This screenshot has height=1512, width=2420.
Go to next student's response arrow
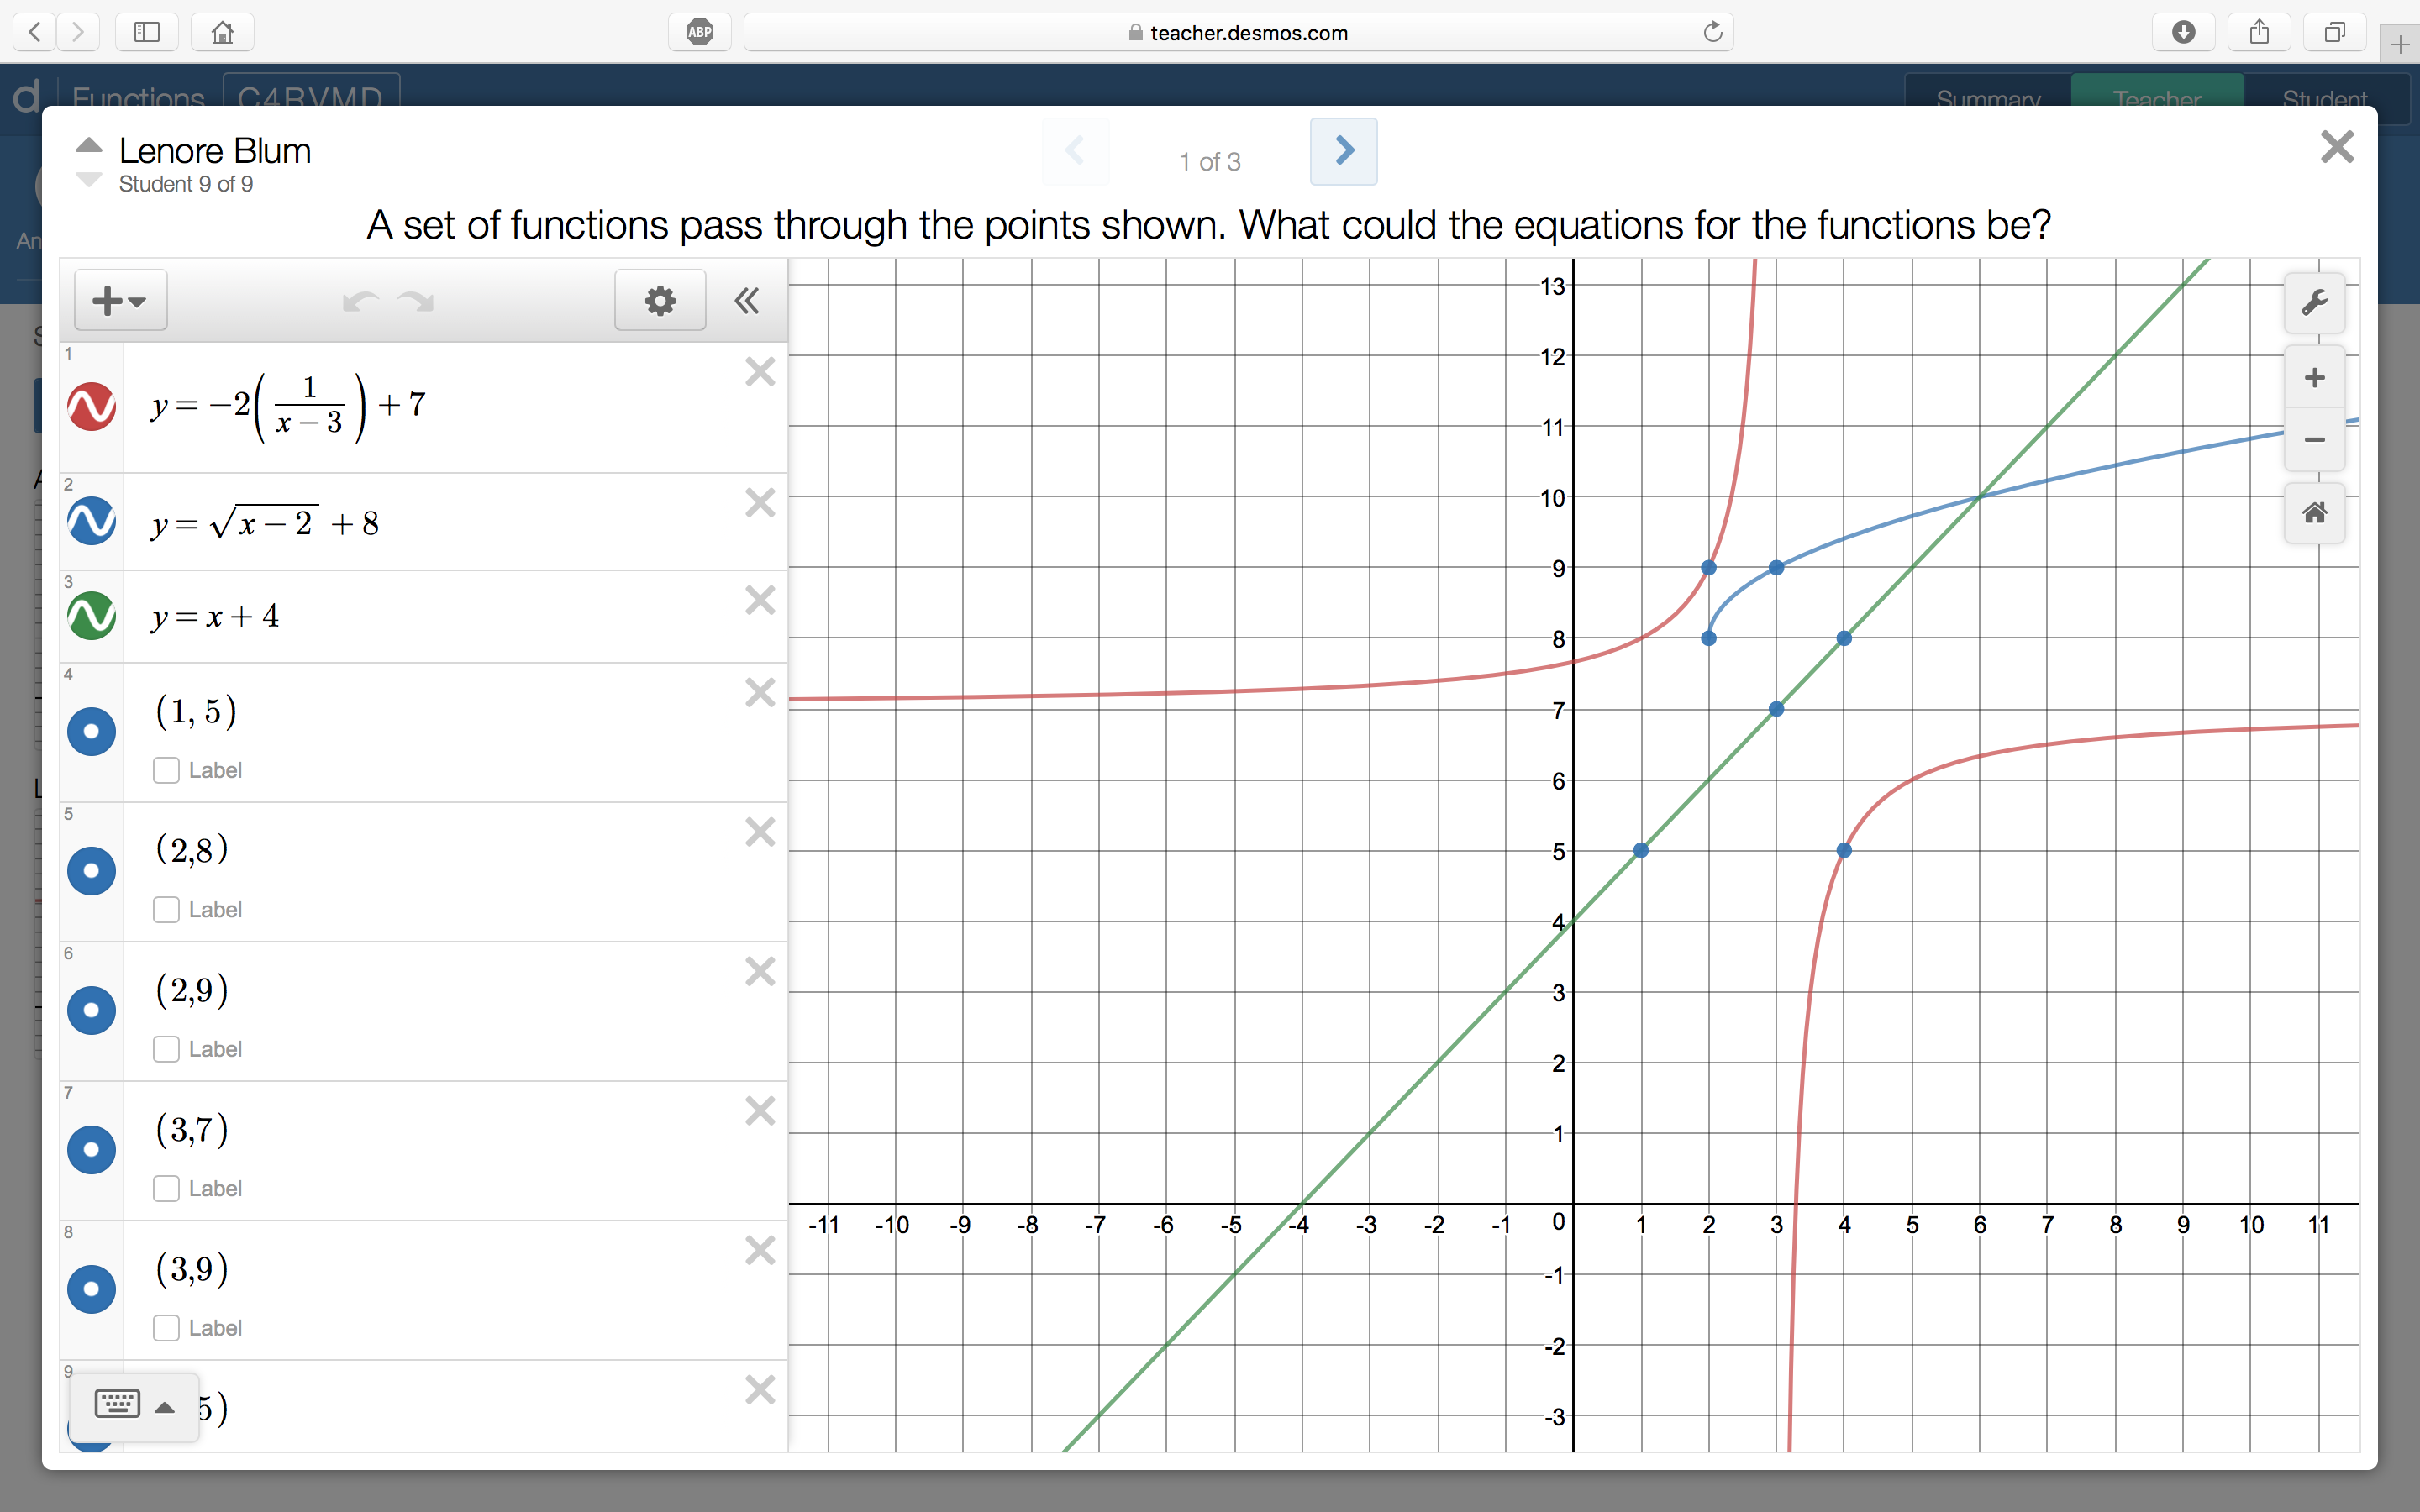pyautogui.click(x=1343, y=152)
